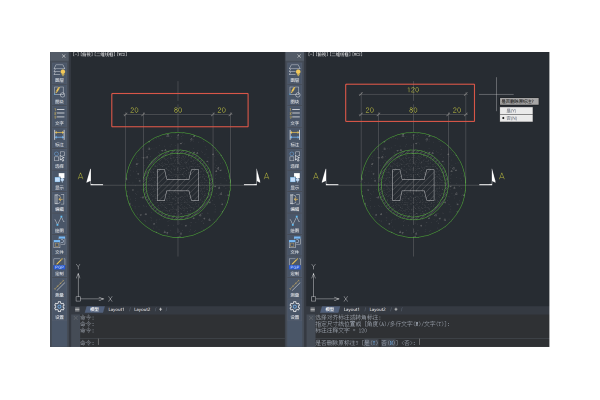Add a new layout tab in right window

pyautogui.click(x=396, y=309)
